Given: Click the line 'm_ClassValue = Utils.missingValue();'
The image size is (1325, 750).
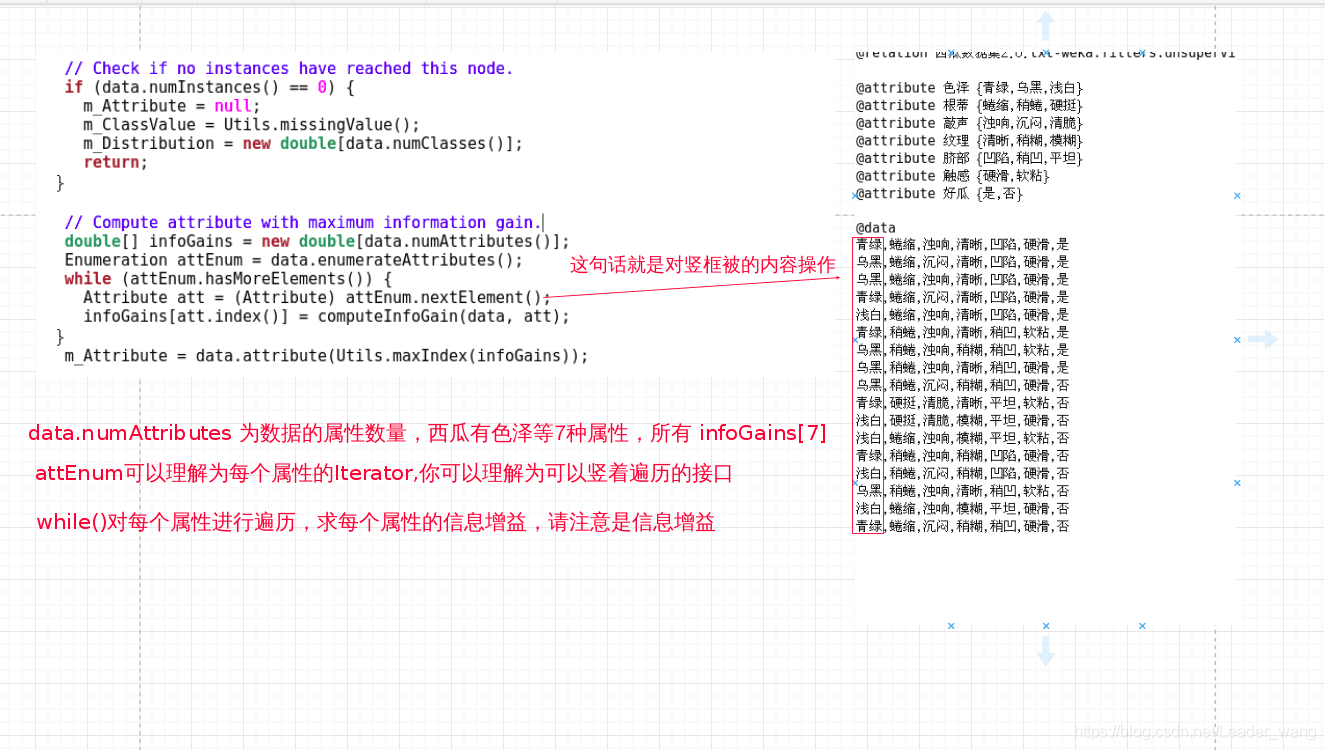Looking at the screenshot, I should point(252,125).
